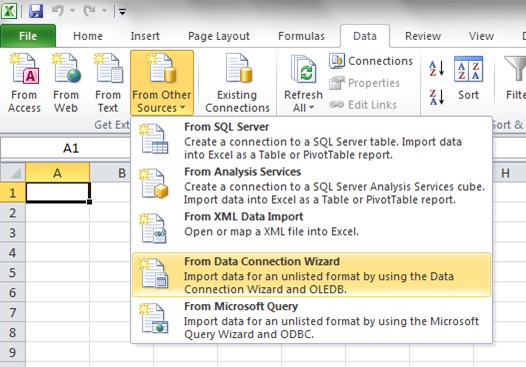Switch to the Home tab
Screen dimensions: 526x367
click(x=88, y=36)
